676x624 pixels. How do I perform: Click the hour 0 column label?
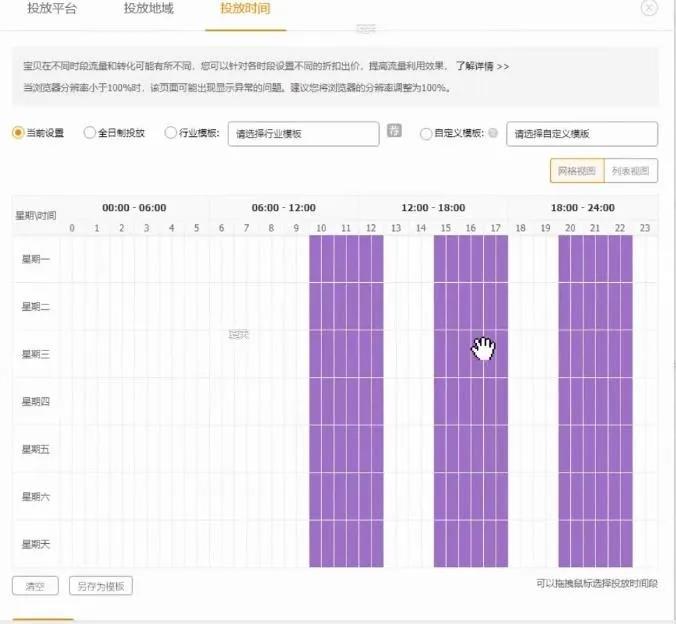72,228
